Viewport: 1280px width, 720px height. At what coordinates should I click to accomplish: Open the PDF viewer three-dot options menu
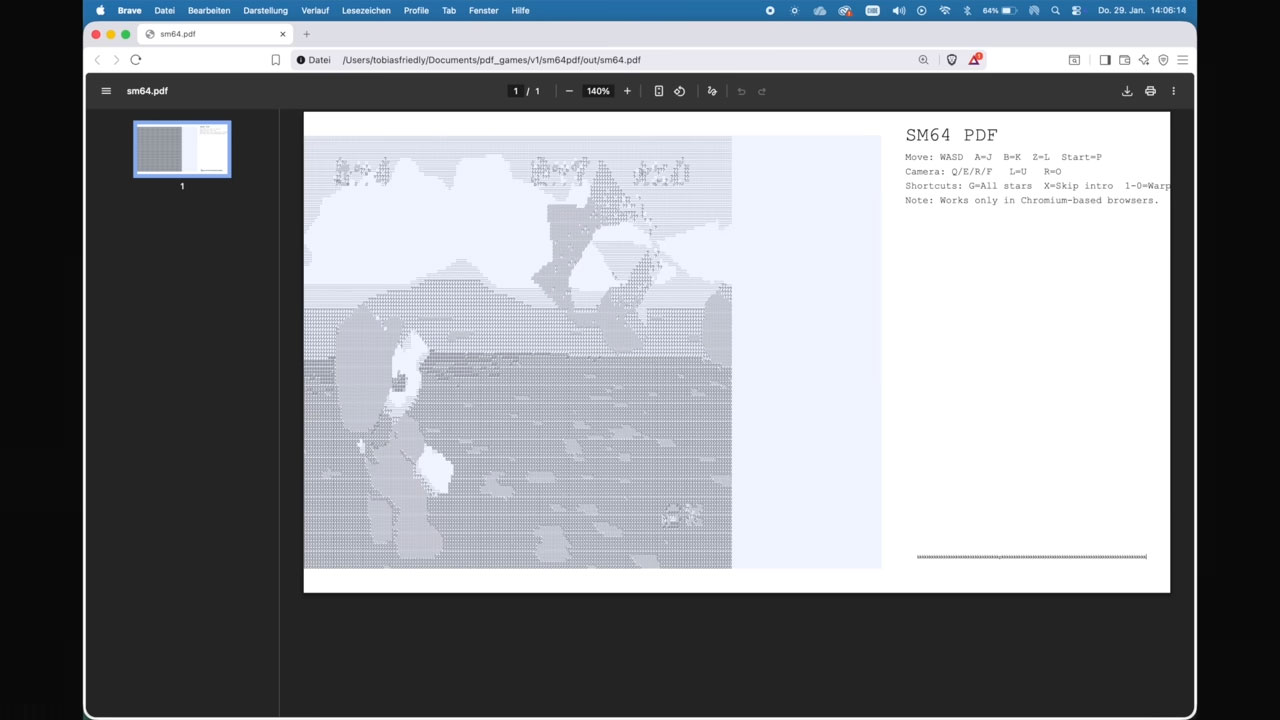(1173, 91)
